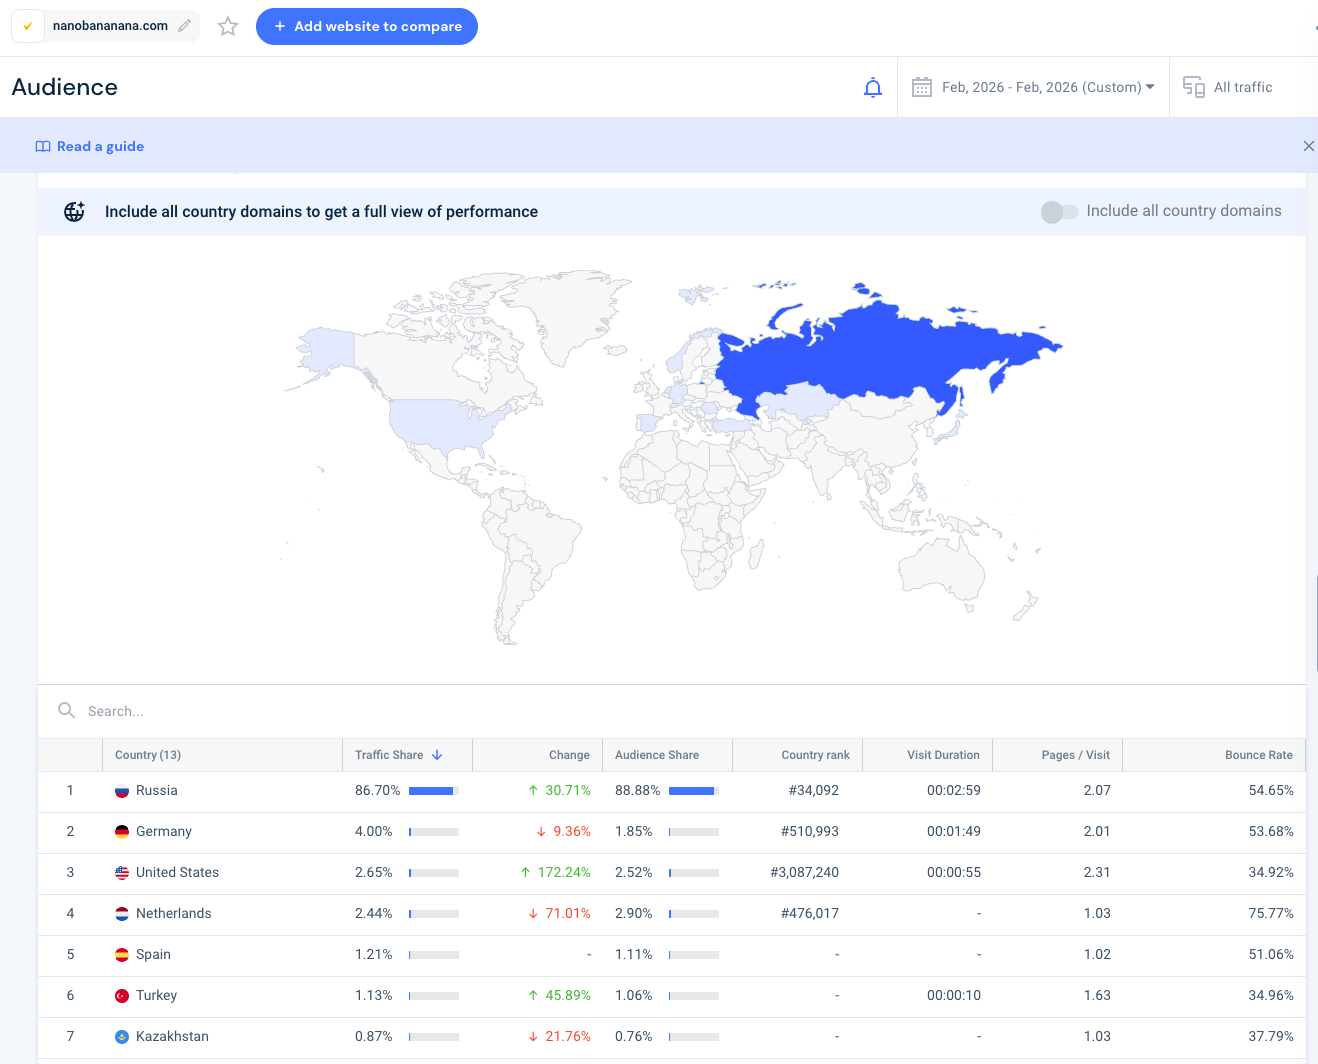Click the Country rank column header
Screen dimensions: 1318x1064
(815, 755)
